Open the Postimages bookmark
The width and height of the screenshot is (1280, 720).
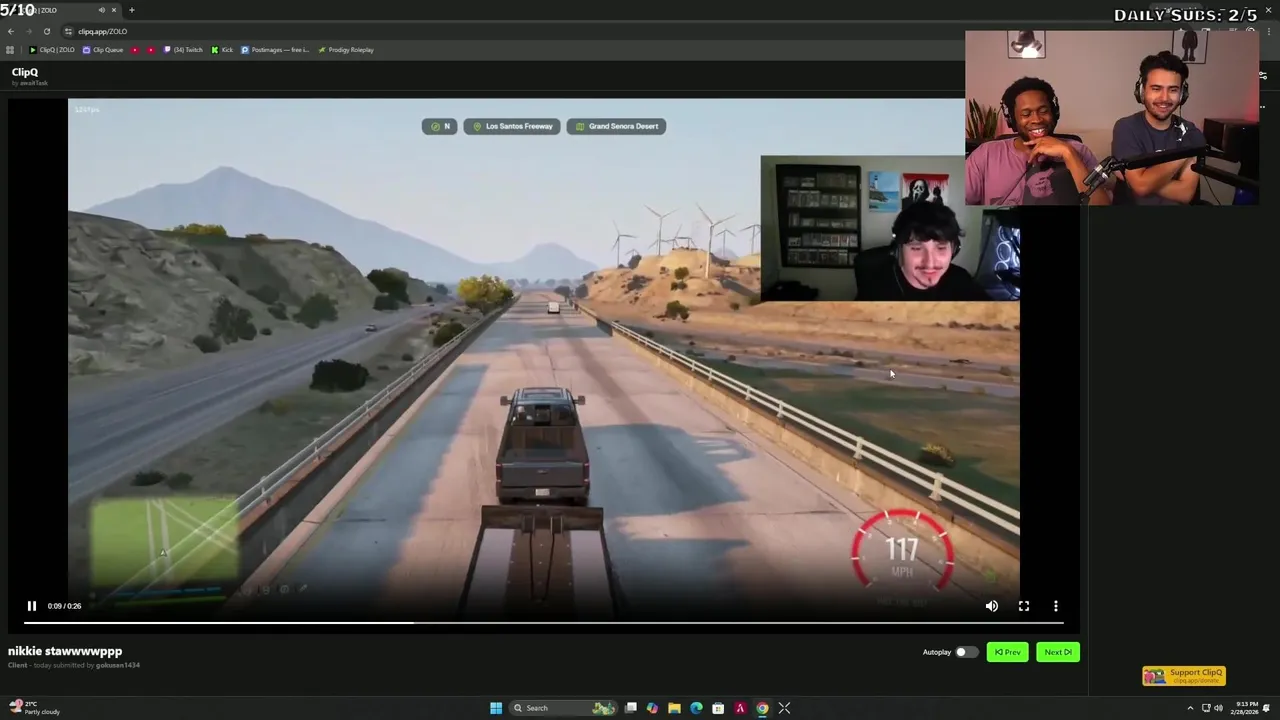tap(275, 50)
